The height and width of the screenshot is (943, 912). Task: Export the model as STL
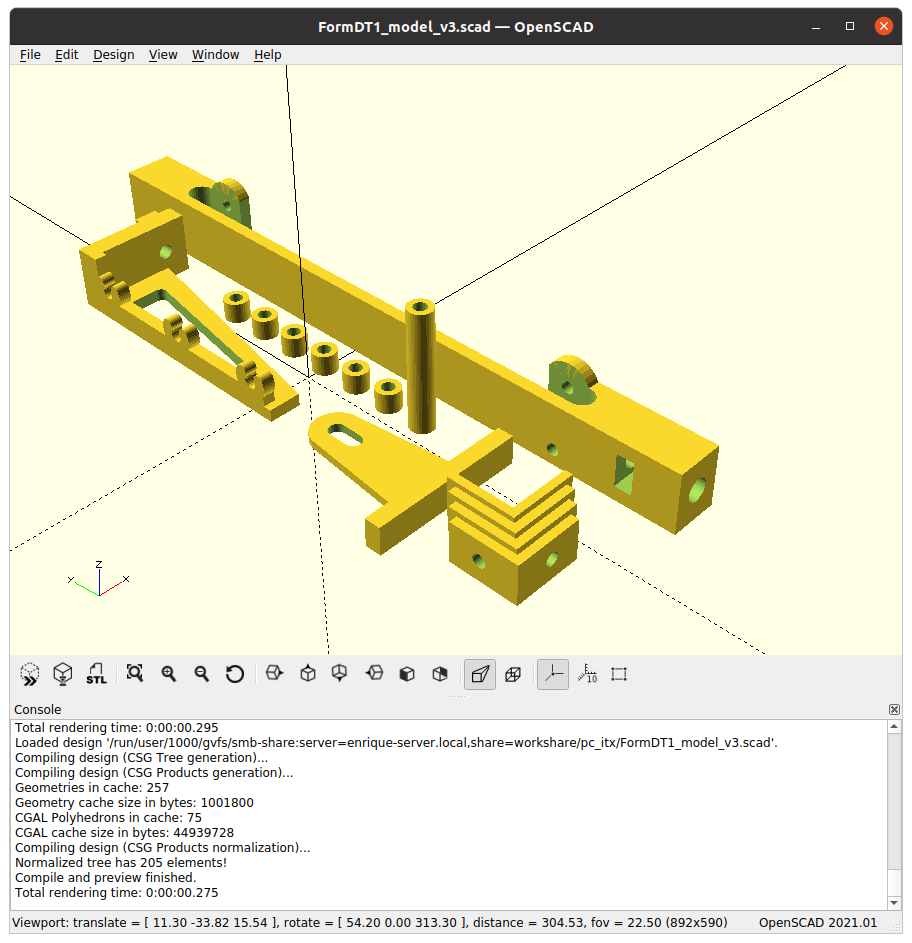coord(96,674)
